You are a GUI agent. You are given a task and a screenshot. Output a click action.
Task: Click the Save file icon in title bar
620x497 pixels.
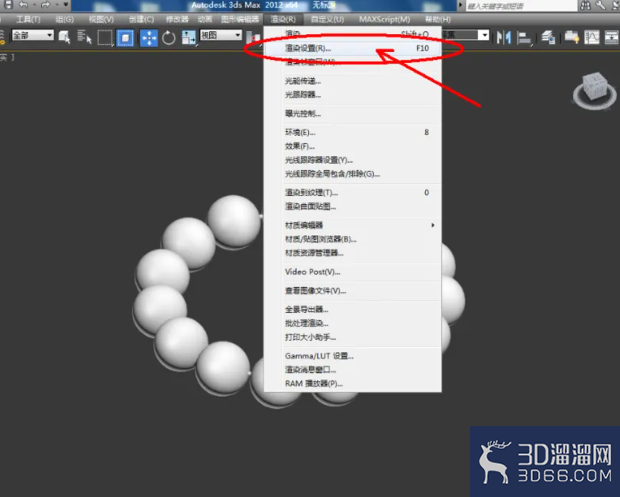[8, 4]
